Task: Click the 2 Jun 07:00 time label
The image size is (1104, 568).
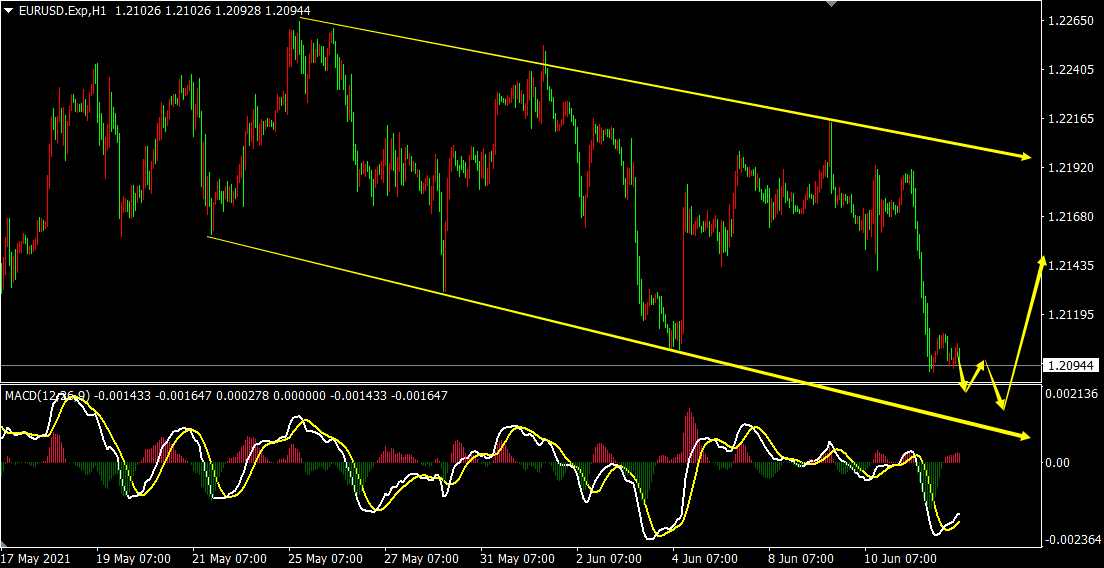Action: pos(610,559)
